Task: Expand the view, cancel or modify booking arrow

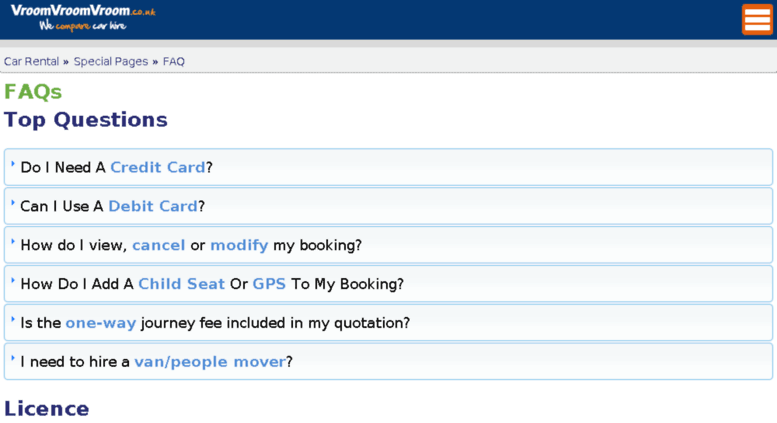Action: pos(13,241)
